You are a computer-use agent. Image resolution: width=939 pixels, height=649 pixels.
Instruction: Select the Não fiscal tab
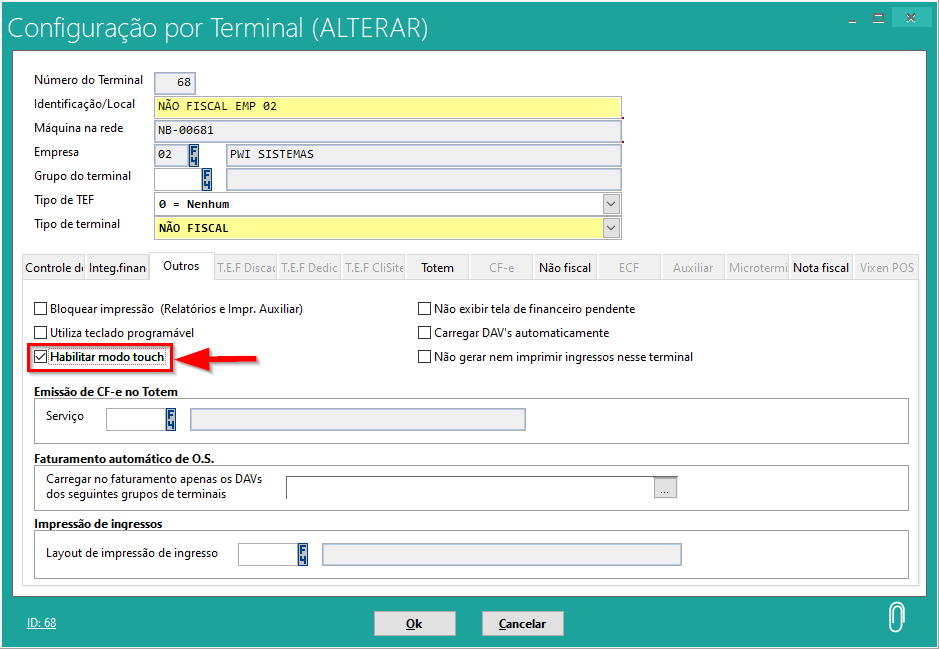[565, 268]
